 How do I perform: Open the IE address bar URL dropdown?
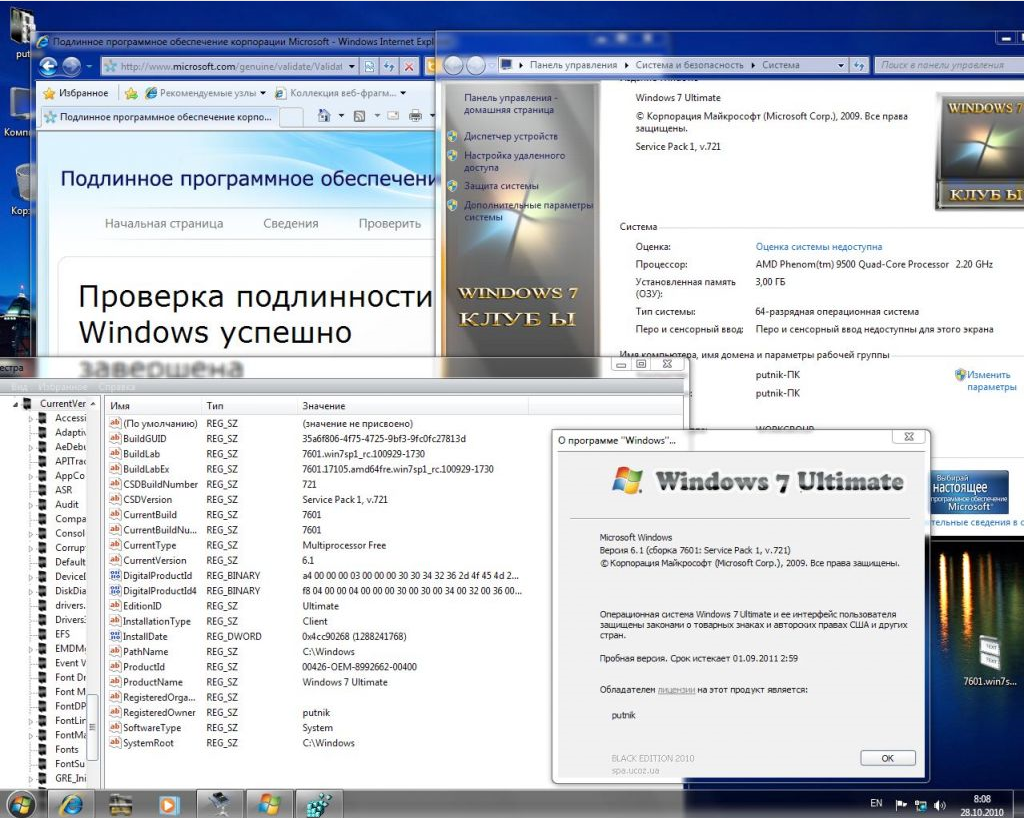coord(350,67)
